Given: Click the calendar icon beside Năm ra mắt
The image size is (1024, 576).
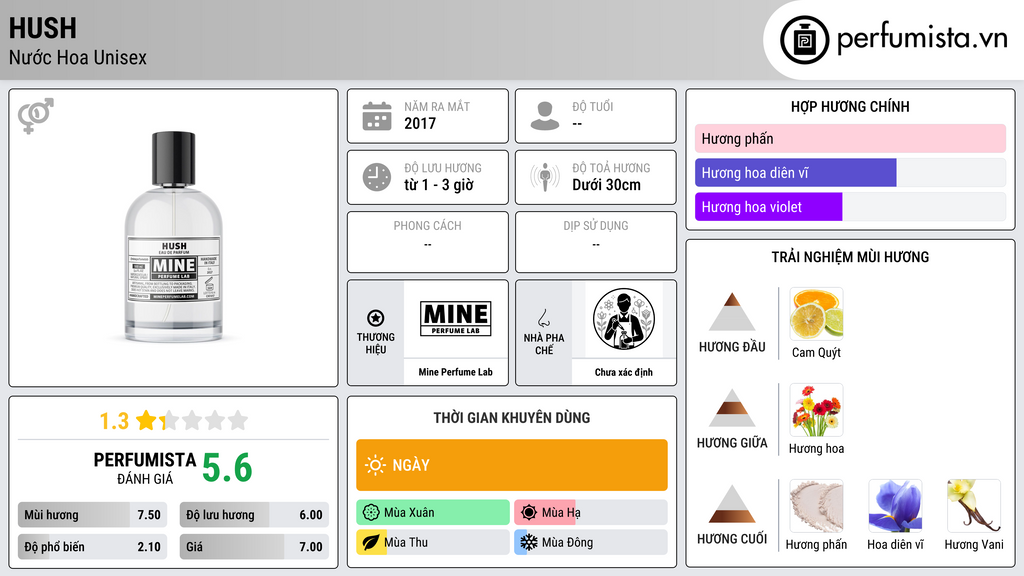Looking at the screenshot, I should (377, 116).
